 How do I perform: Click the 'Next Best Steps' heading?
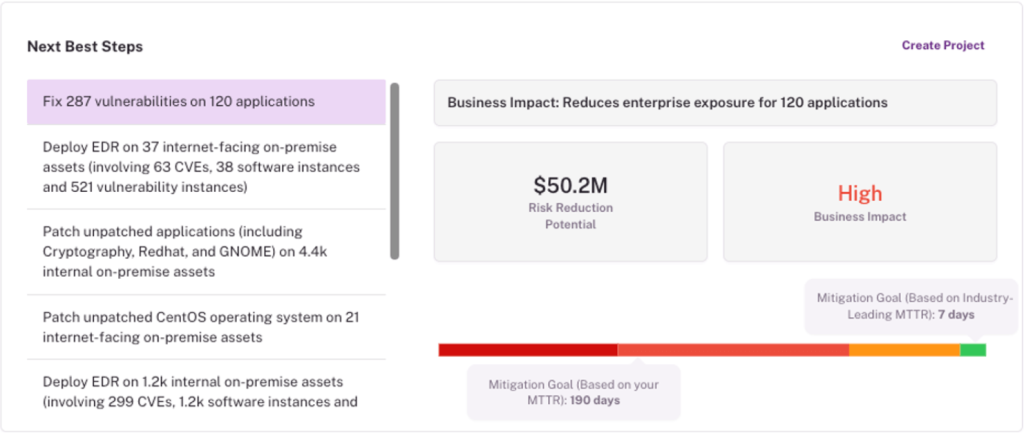coord(85,47)
